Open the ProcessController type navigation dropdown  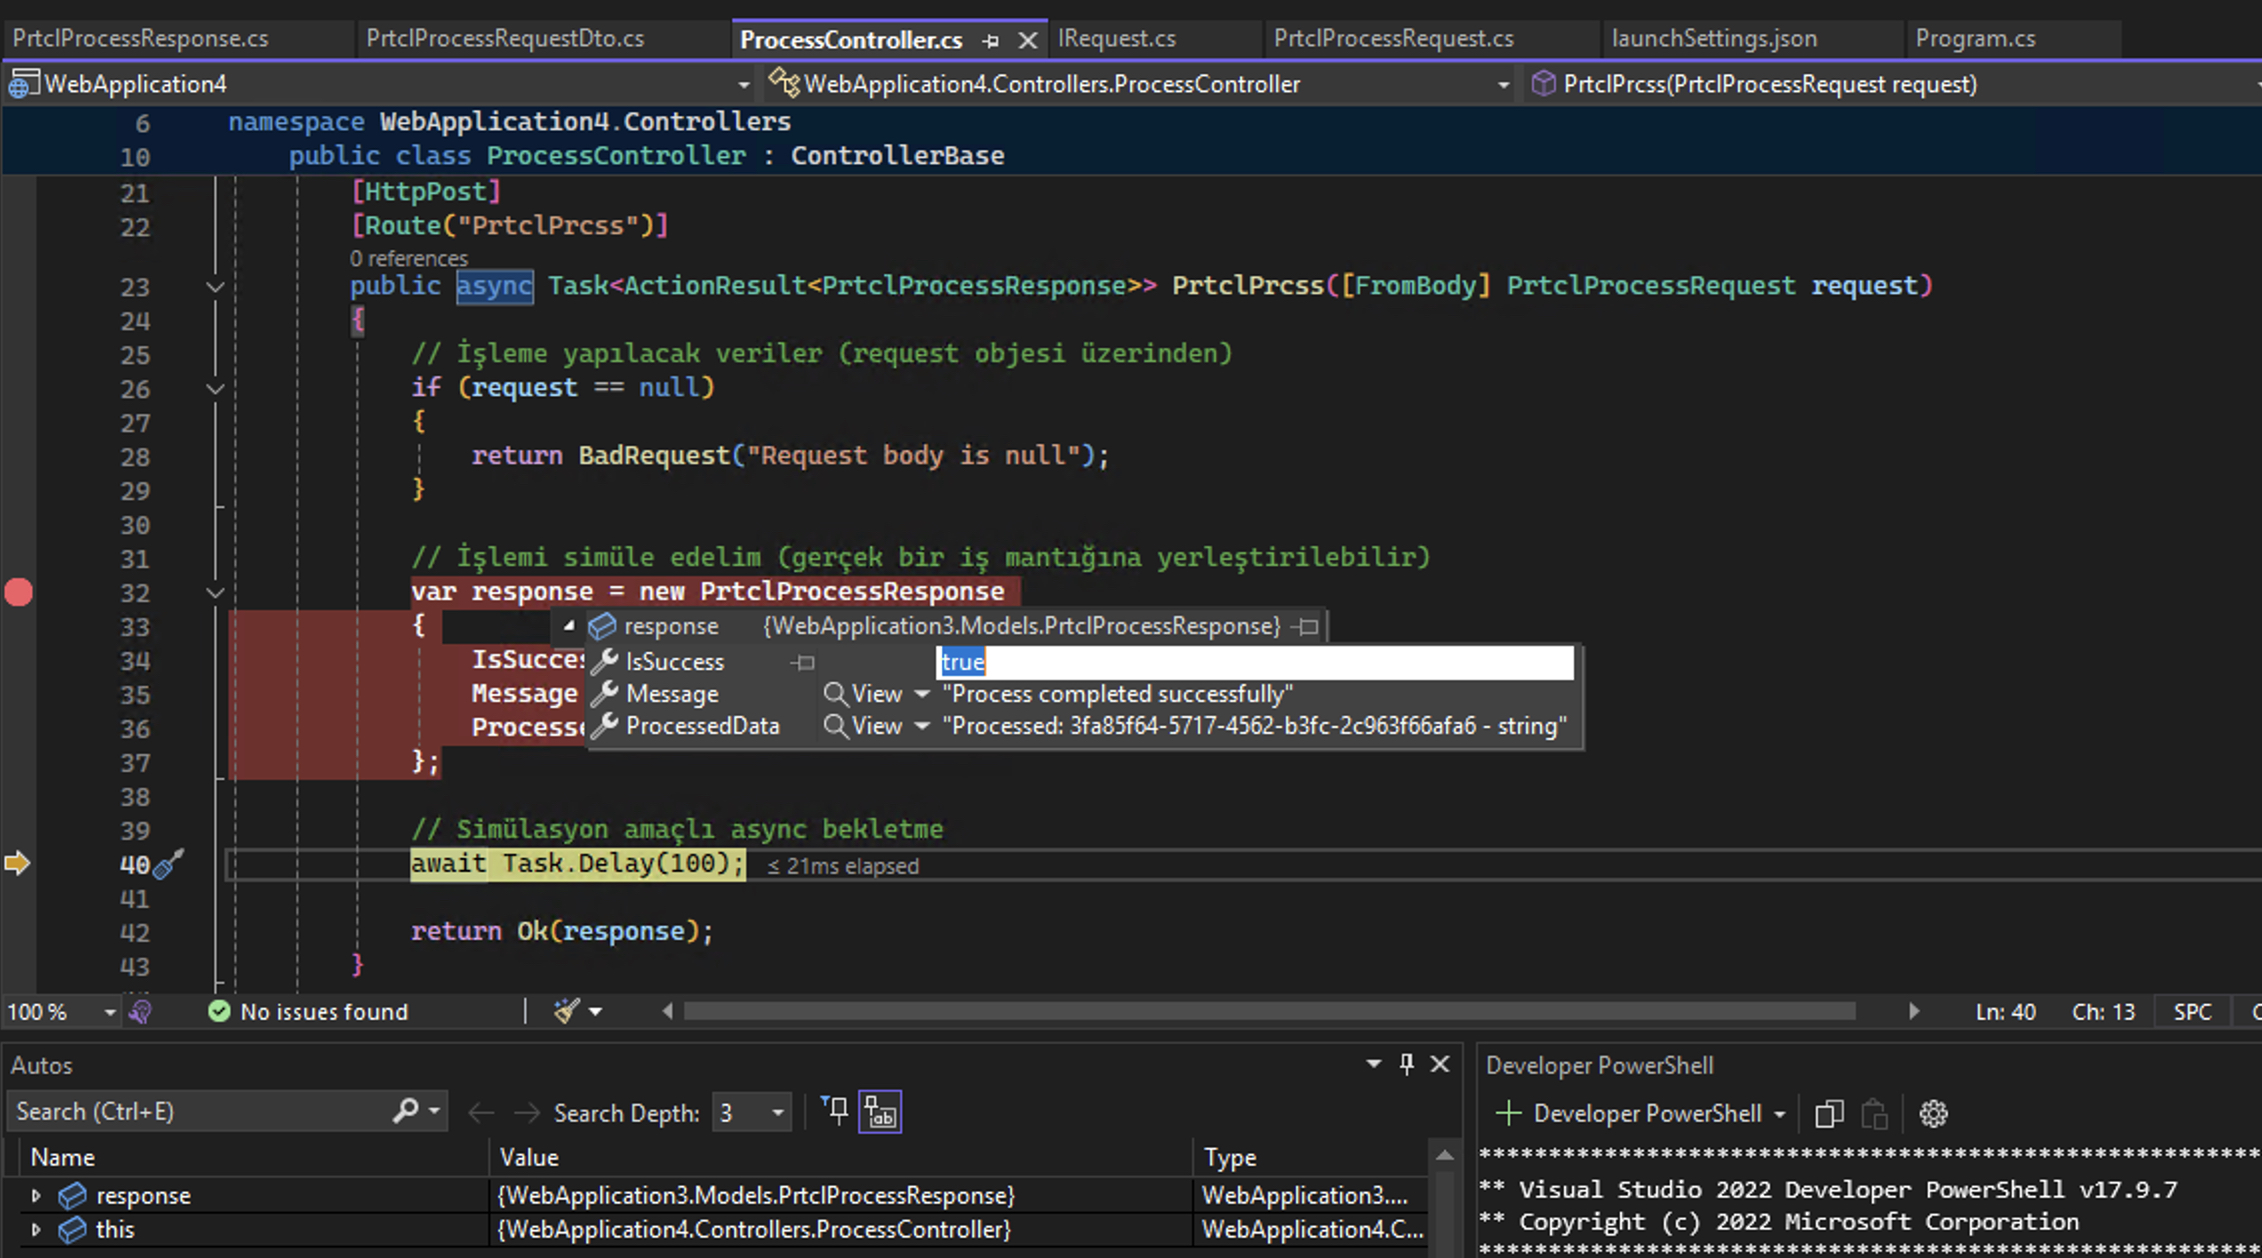coord(1503,85)
